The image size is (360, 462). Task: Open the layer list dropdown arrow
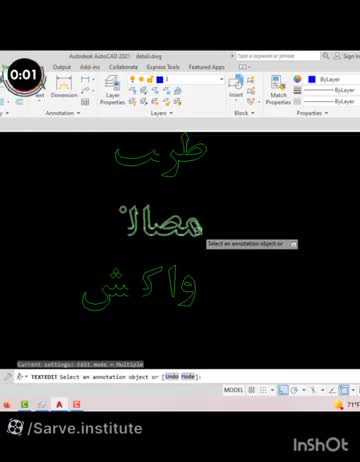pyautogui.click(x=221, y=79)
